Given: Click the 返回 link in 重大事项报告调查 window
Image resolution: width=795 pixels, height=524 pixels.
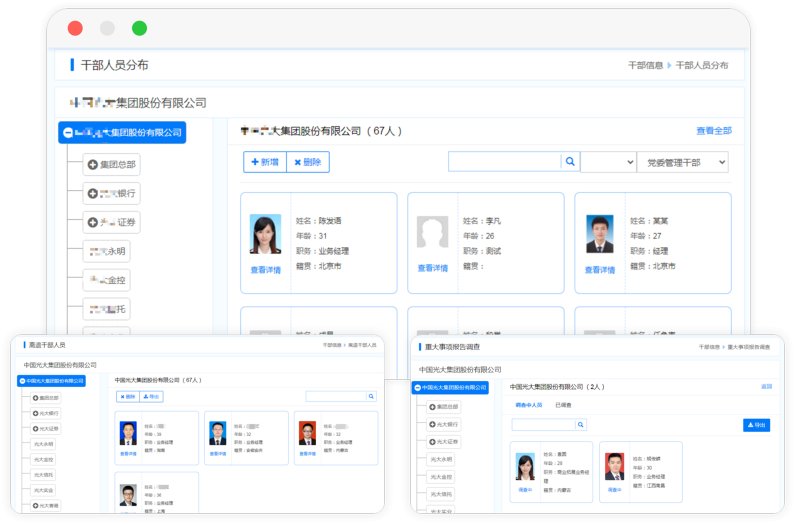Looking at the screenshot, I should (x=767, y=387).
